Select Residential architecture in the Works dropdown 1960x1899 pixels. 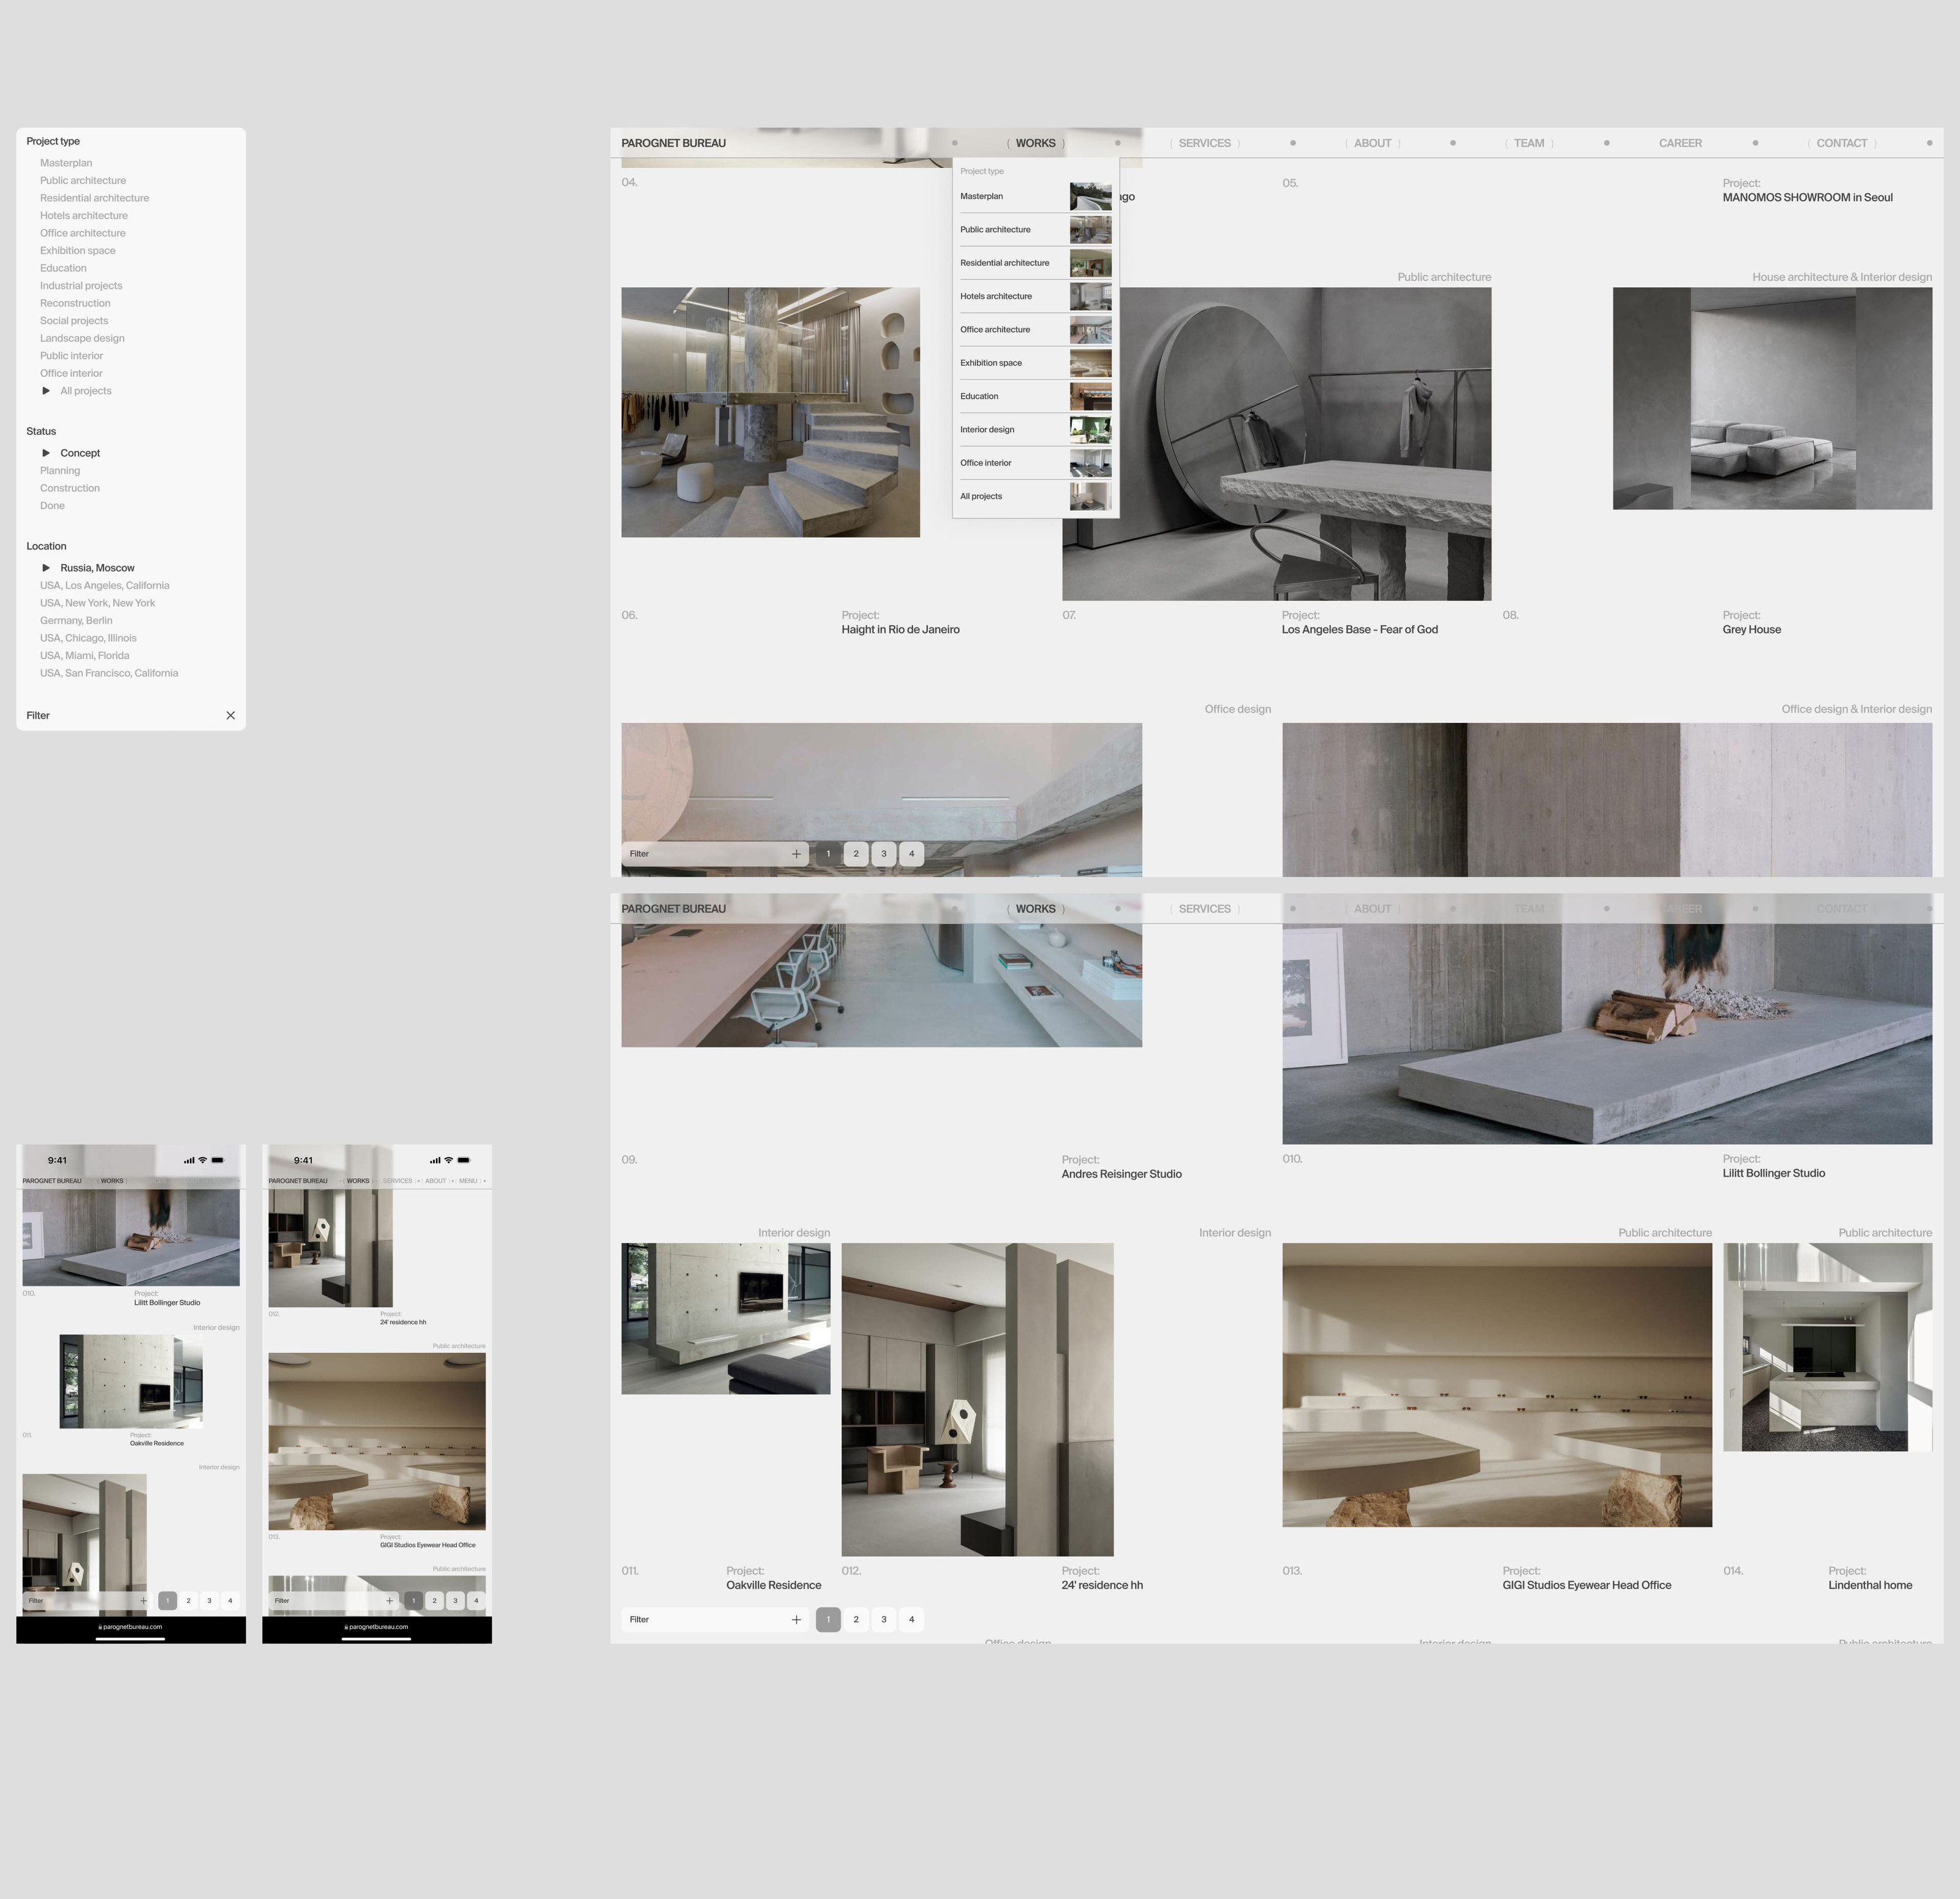pyautogui.click(x=1004, y=263)
